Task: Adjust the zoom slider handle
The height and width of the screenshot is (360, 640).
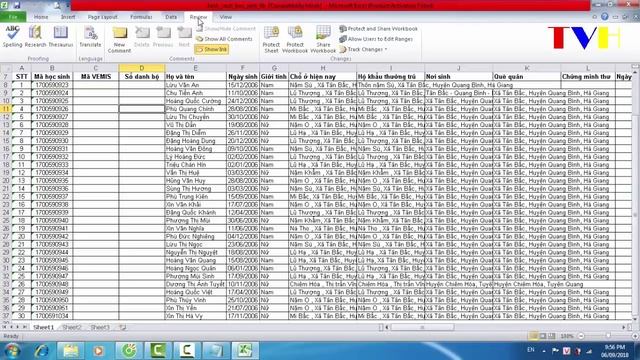Action: (608, 336)
